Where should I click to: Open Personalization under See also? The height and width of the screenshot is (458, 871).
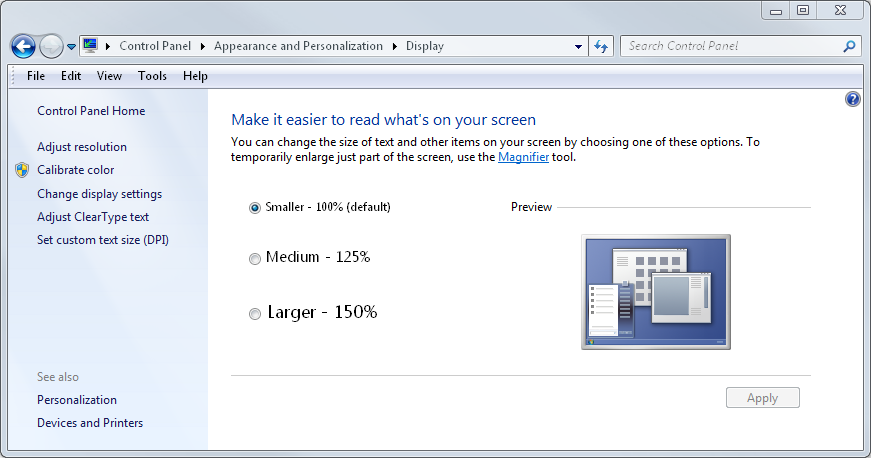77,400
